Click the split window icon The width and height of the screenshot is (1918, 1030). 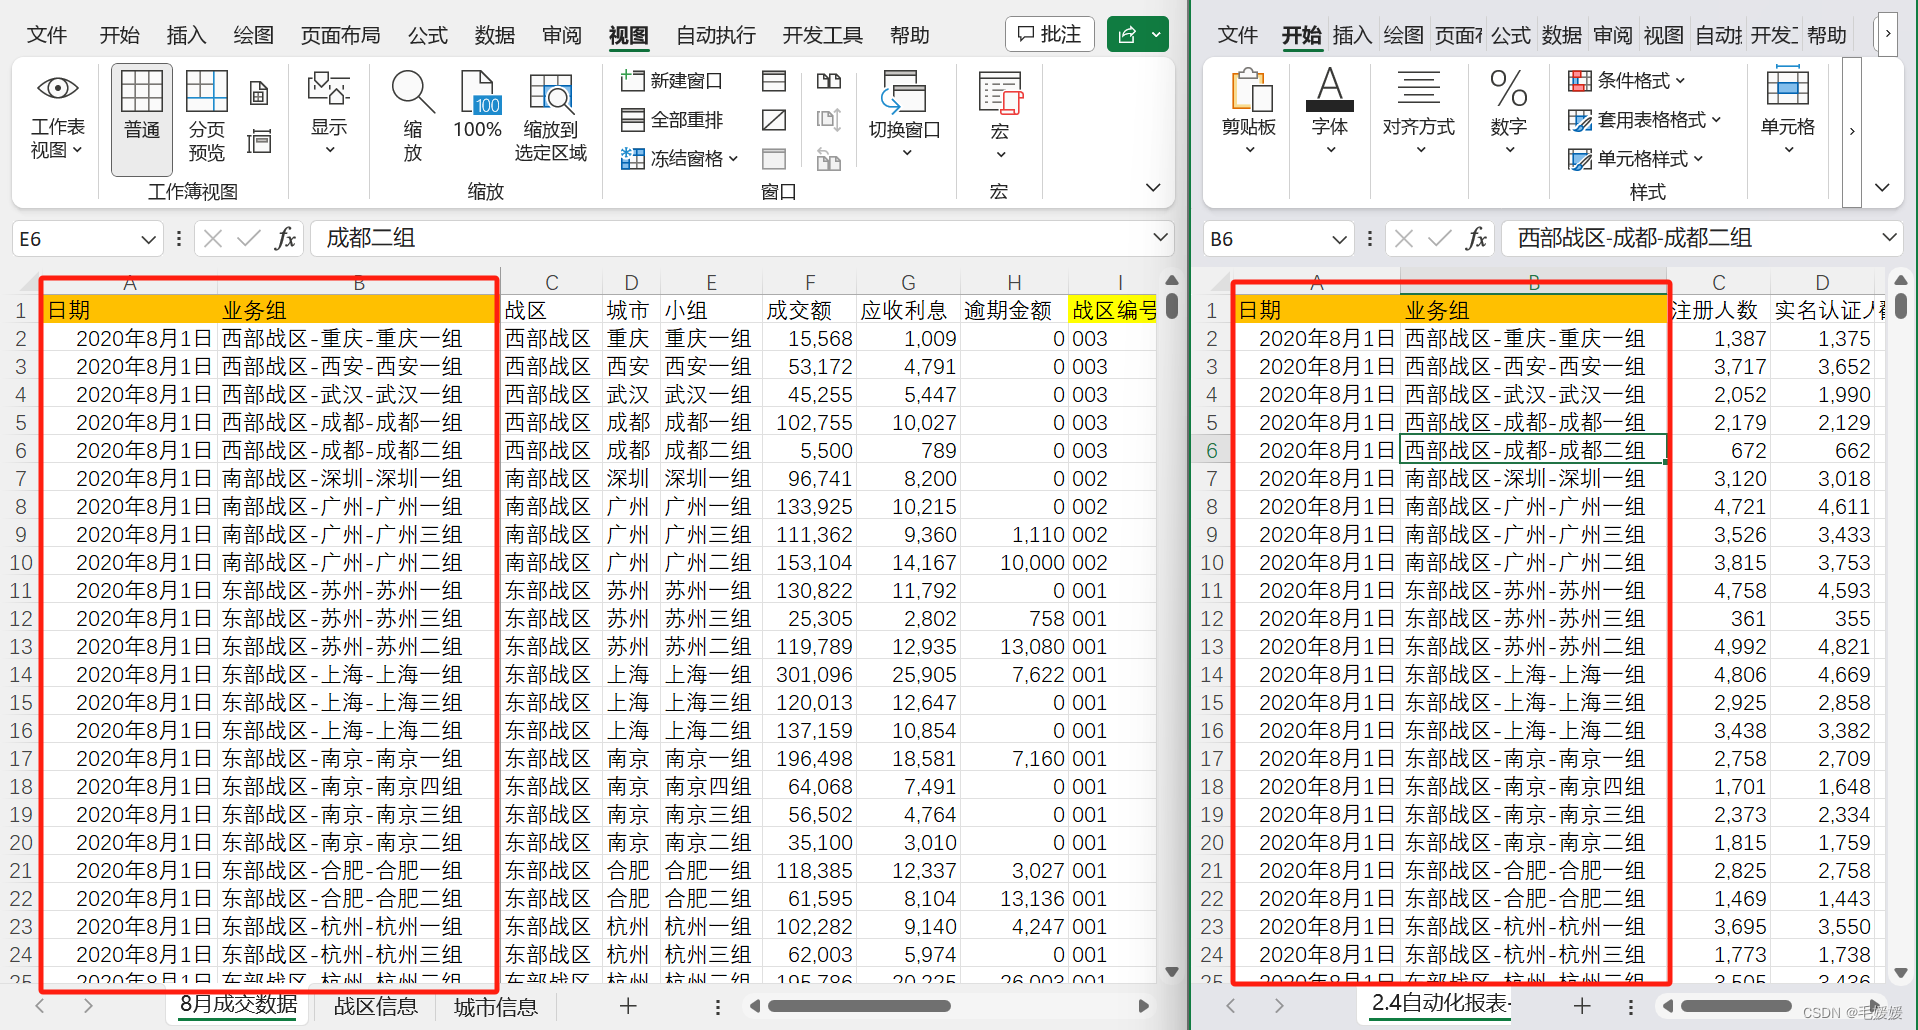pos(773,81)
